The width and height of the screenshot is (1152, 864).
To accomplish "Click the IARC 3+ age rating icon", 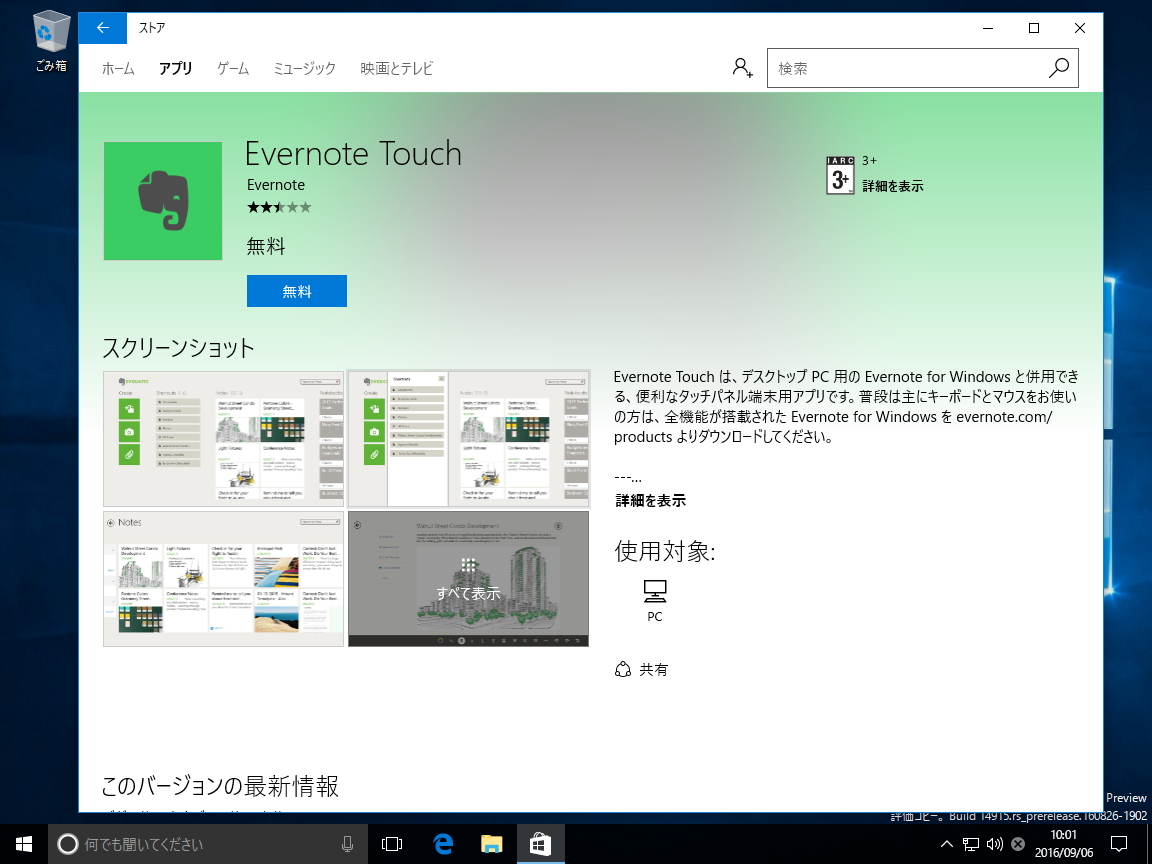I will [x=840, y=176].
